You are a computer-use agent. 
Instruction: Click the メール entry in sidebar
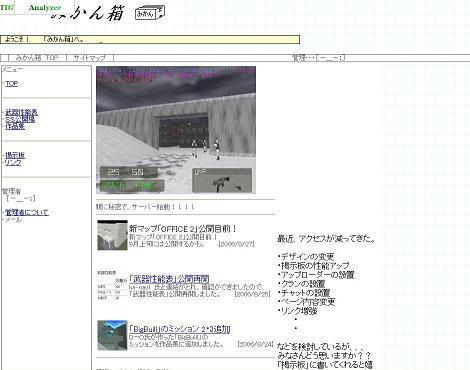click(x=13, y=220)
